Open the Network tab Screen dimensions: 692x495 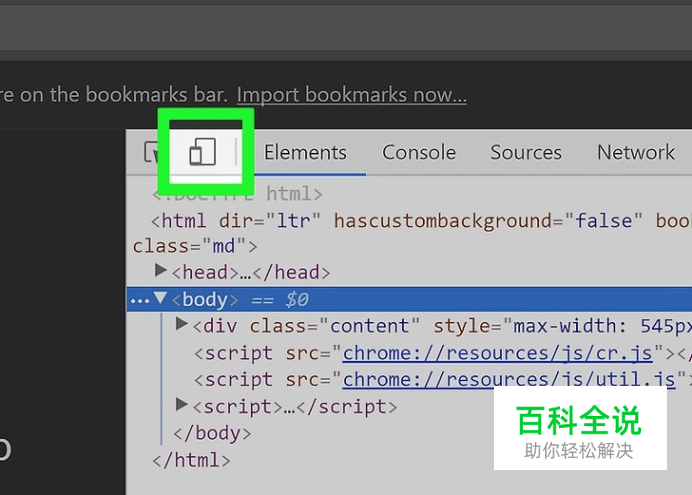click(636, 153)
